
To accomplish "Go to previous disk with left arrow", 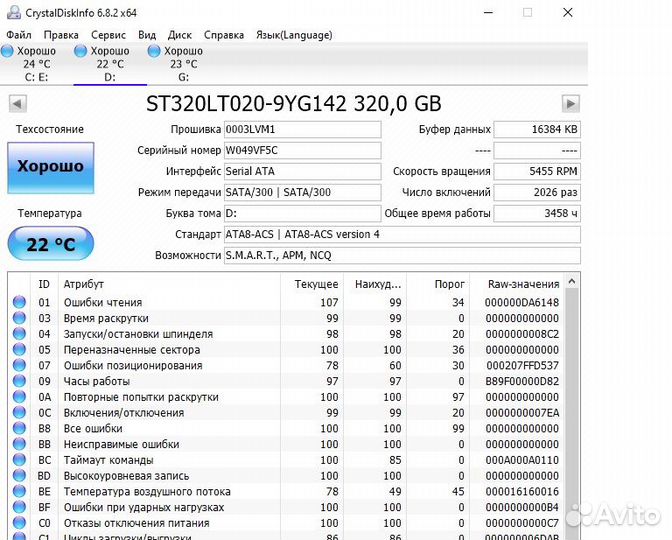I will (18, 104).
